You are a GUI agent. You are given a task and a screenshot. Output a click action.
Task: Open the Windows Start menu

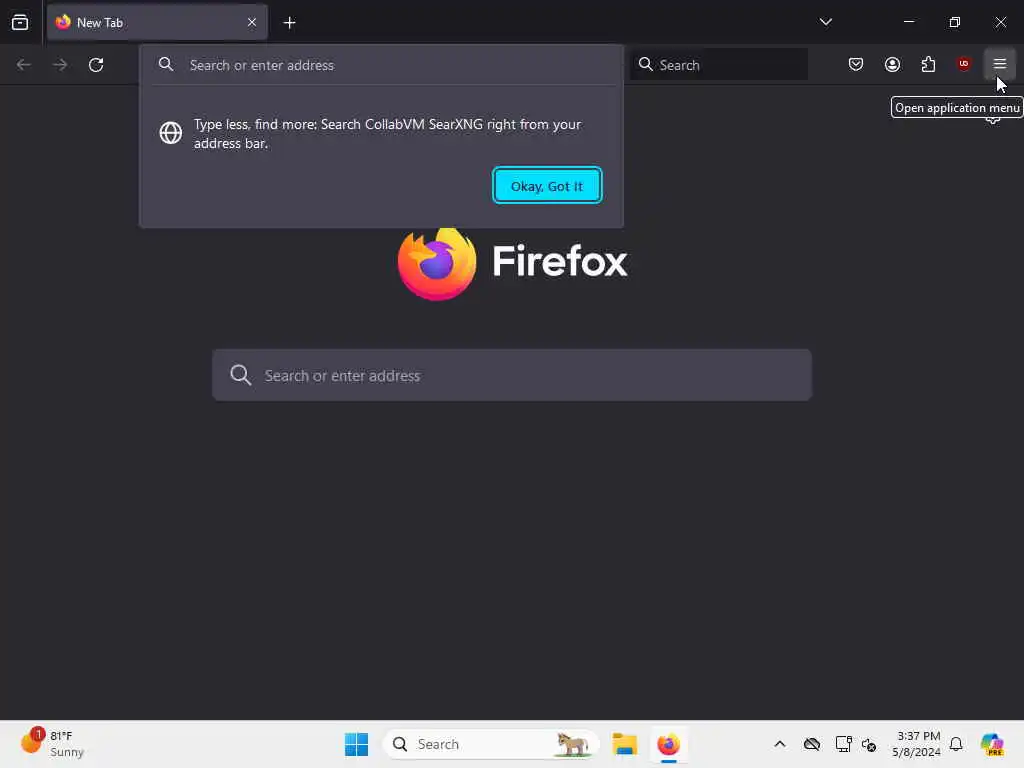pyautogui.click(x=357, y=744)
